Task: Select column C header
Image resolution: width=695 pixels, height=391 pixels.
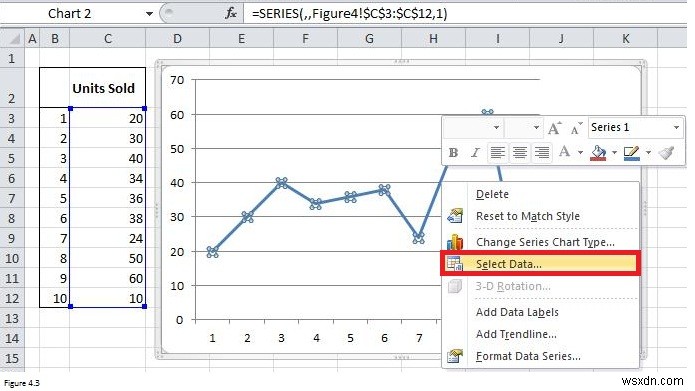Action: pyautogui.click(x=108, y=39)
